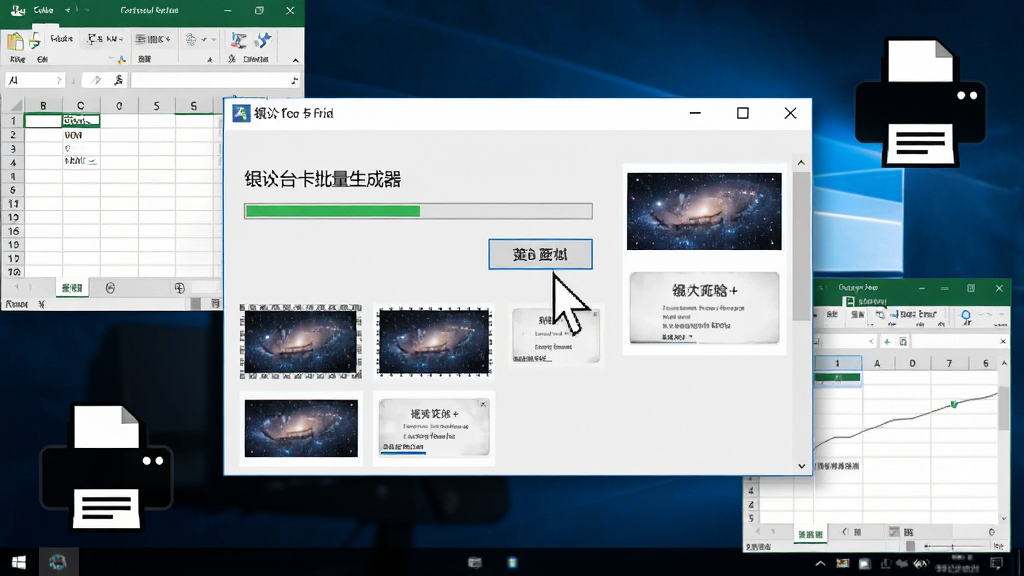1024x576 pixels.
Task: Click the green filled cell in right Excel
Action: (x=837, y=377)
